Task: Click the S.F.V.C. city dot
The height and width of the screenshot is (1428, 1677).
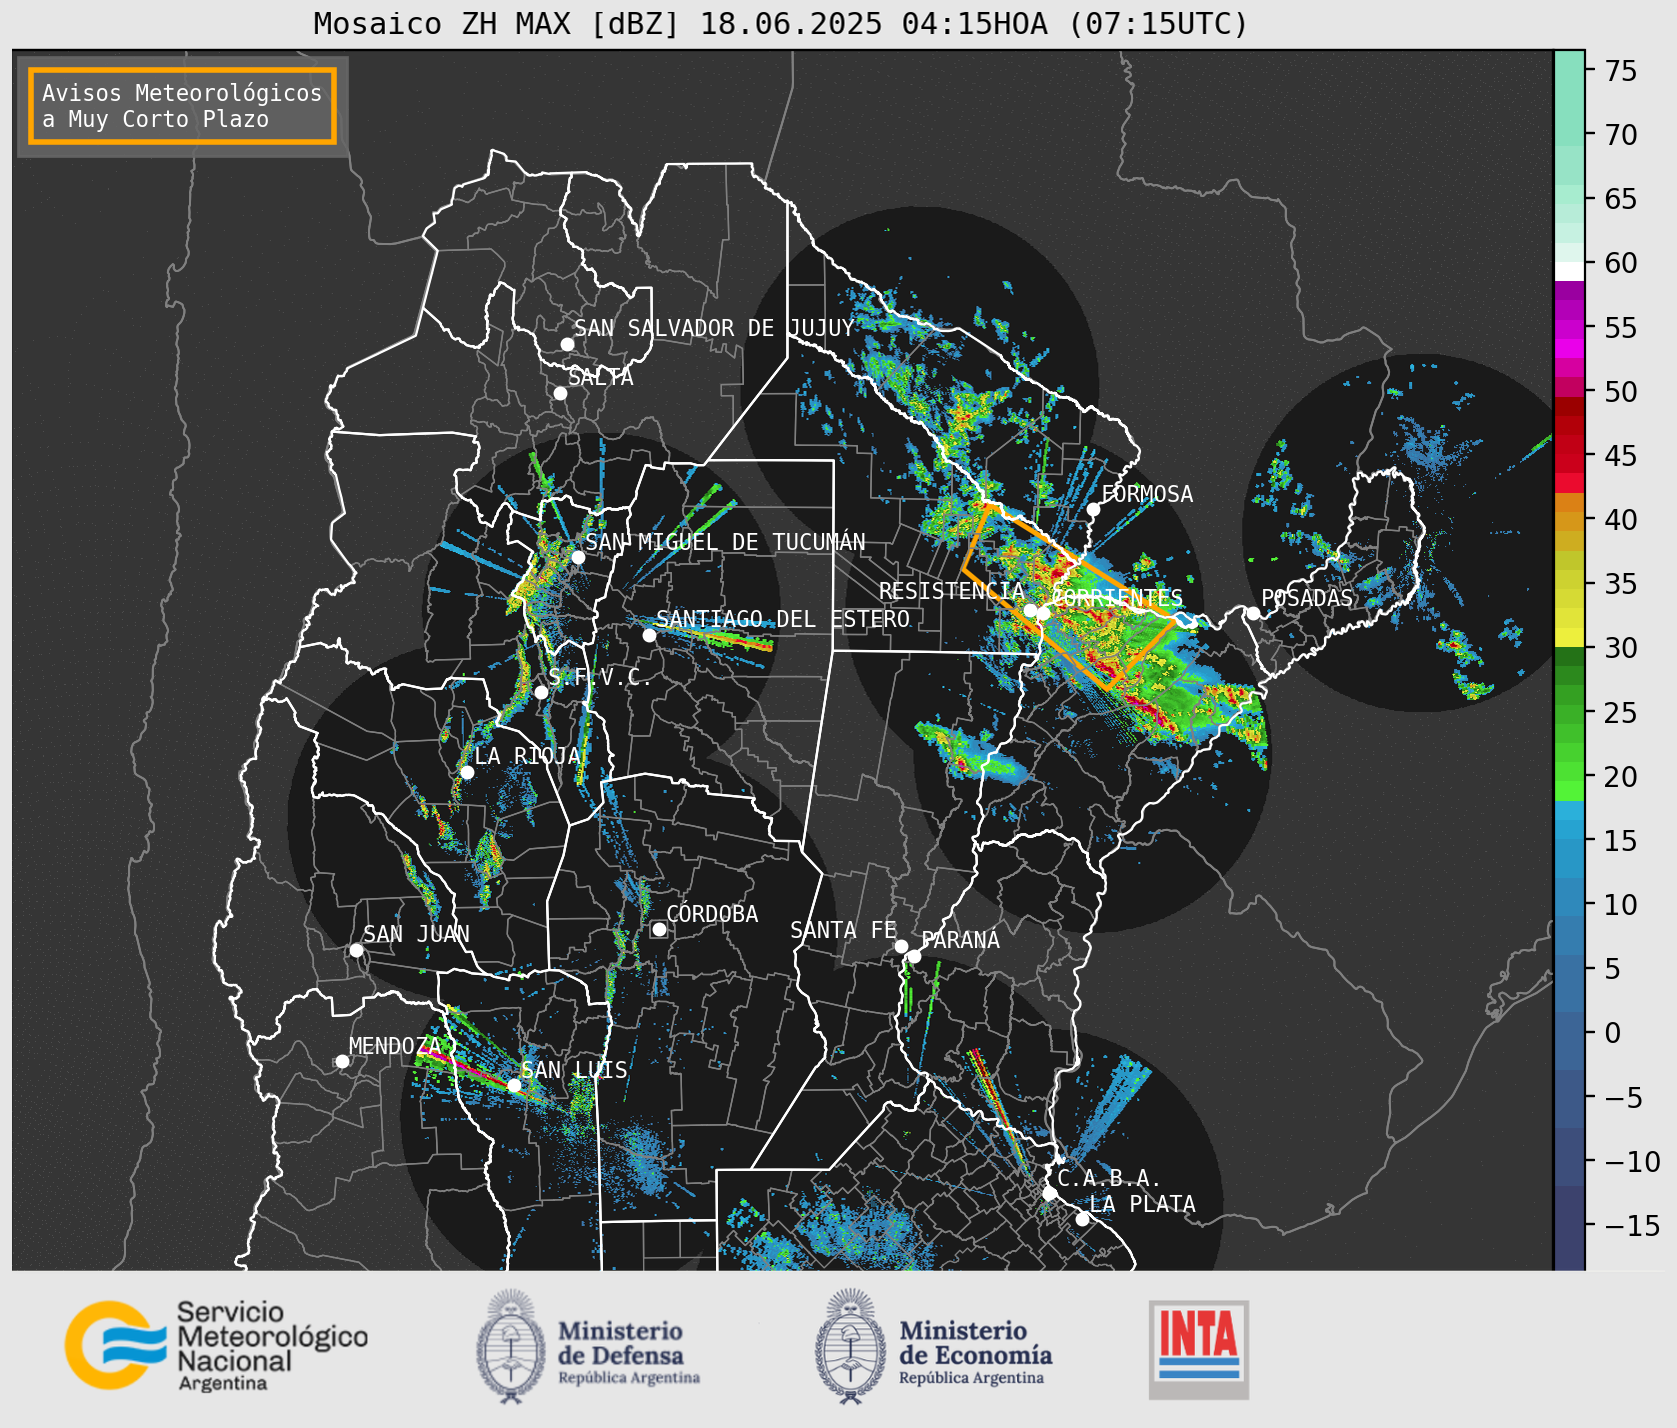Action: click(x=541, y=692)
